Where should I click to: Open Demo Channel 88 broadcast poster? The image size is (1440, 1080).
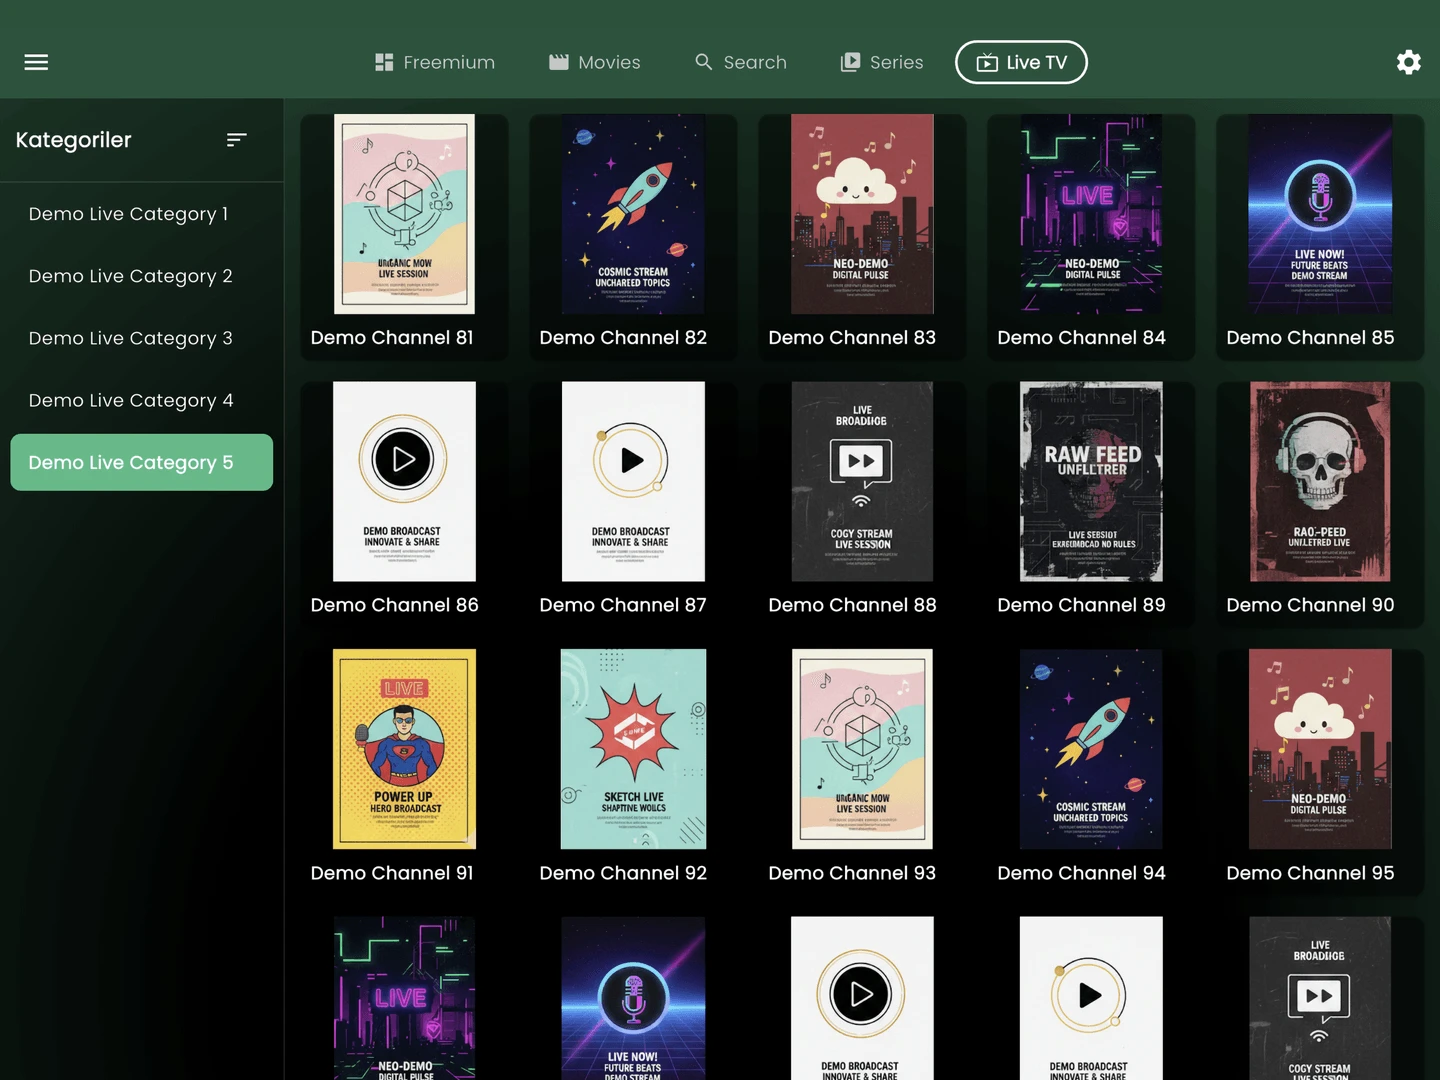(x=862, y=481)
